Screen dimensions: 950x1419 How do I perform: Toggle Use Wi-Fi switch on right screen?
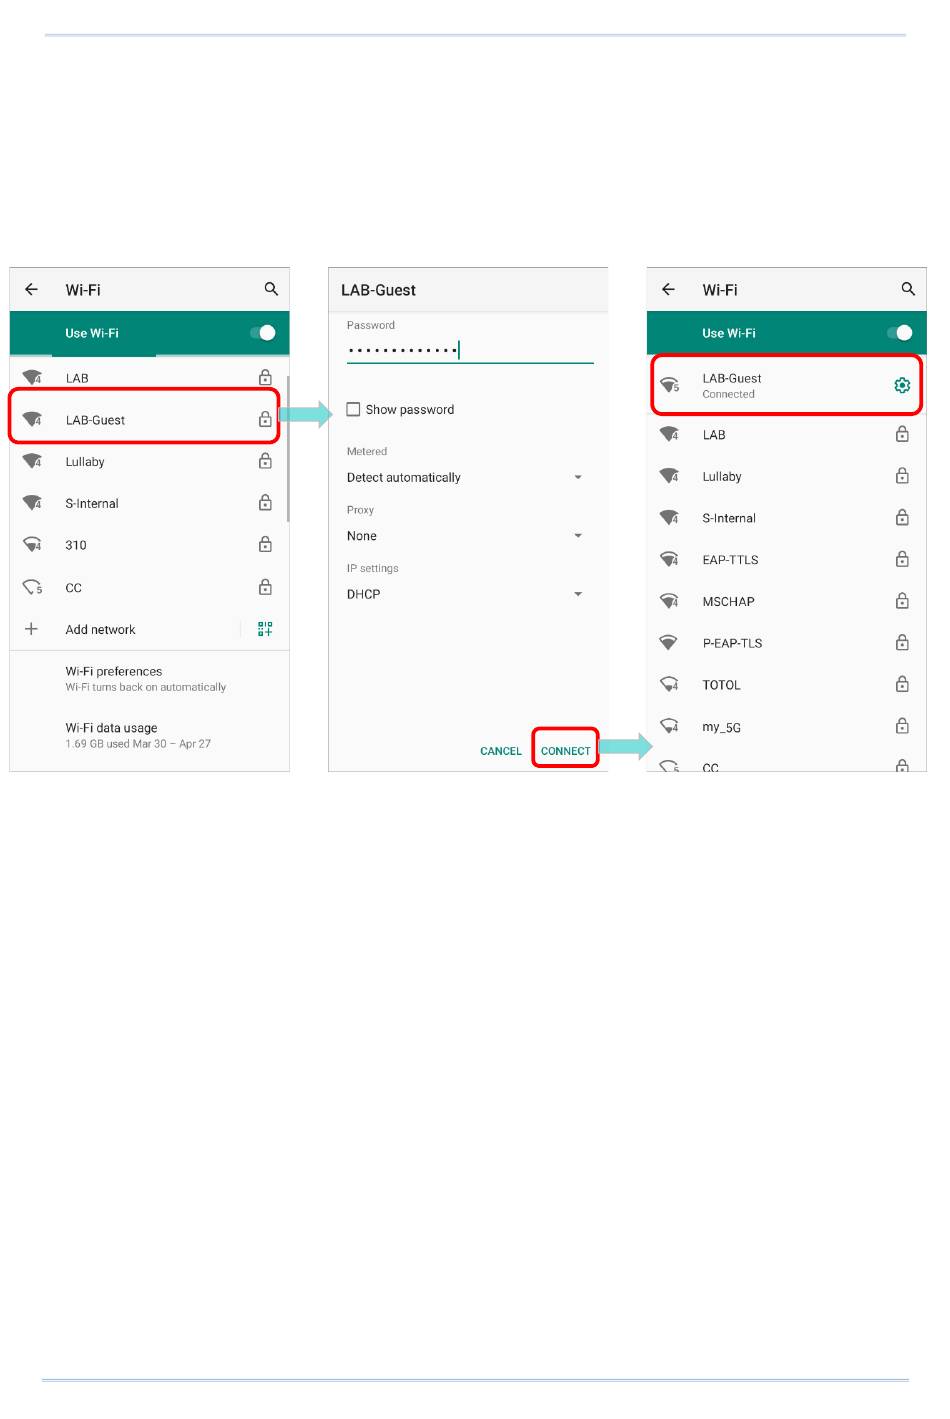[x=899, y=333]
